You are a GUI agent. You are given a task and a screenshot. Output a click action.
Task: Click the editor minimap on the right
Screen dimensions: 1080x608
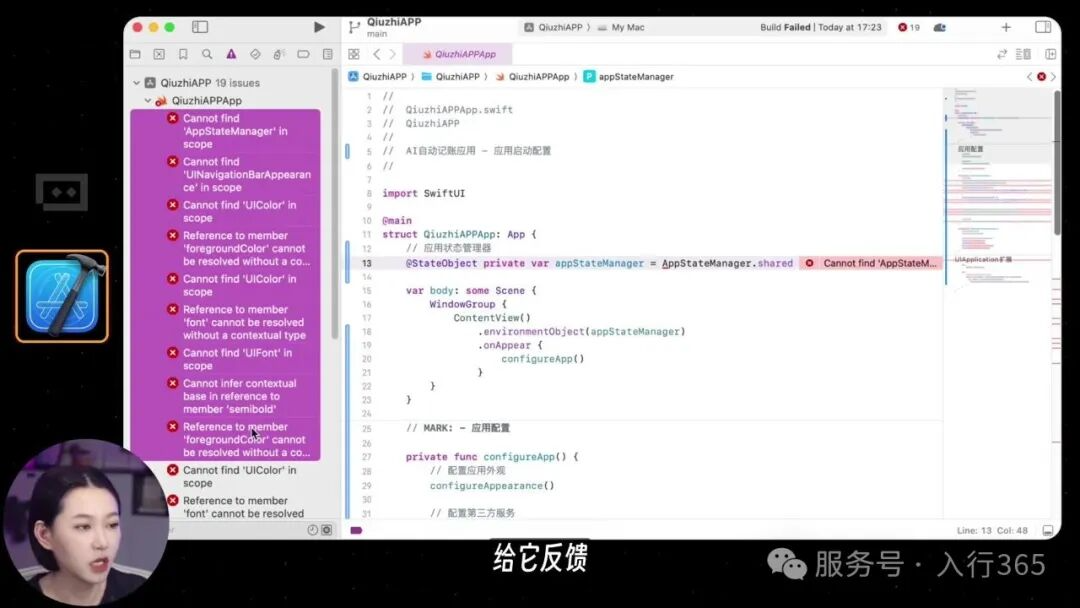point(996,200)
